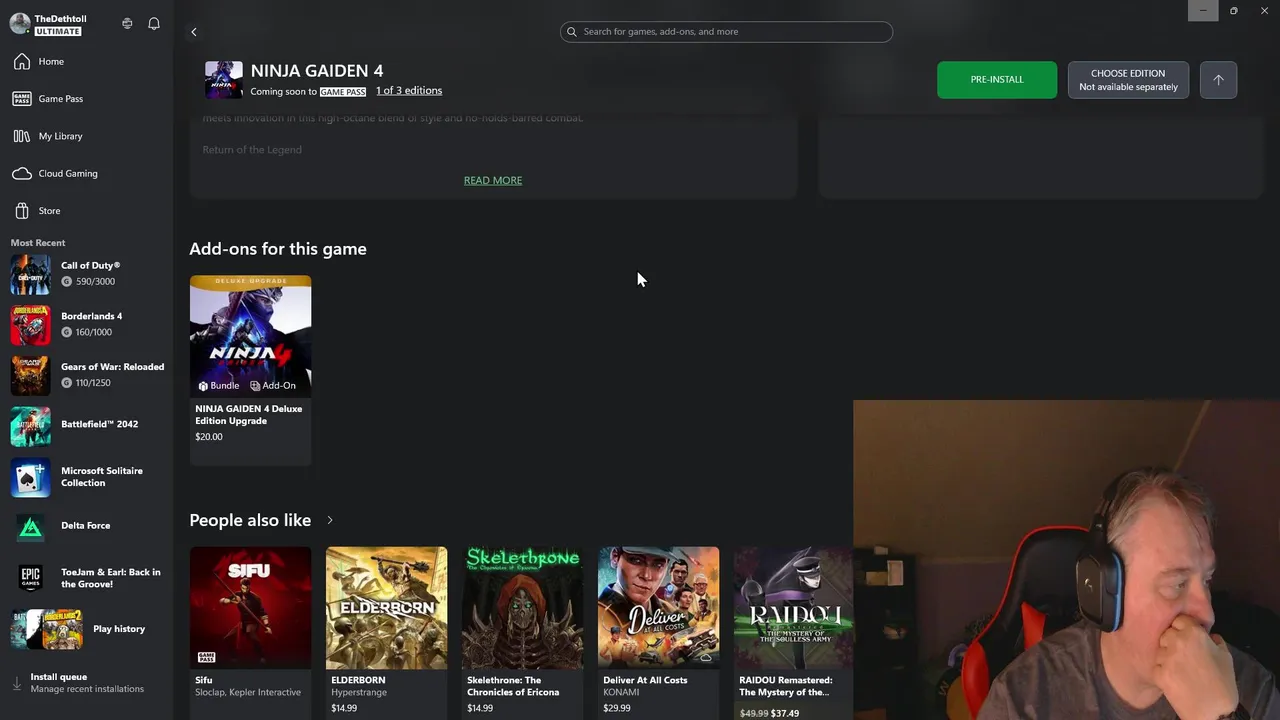Open Ninja Gaiden 4 Deluxe Upgrade art
This screenshot has width=1280, height=720.
click(250, 336)
